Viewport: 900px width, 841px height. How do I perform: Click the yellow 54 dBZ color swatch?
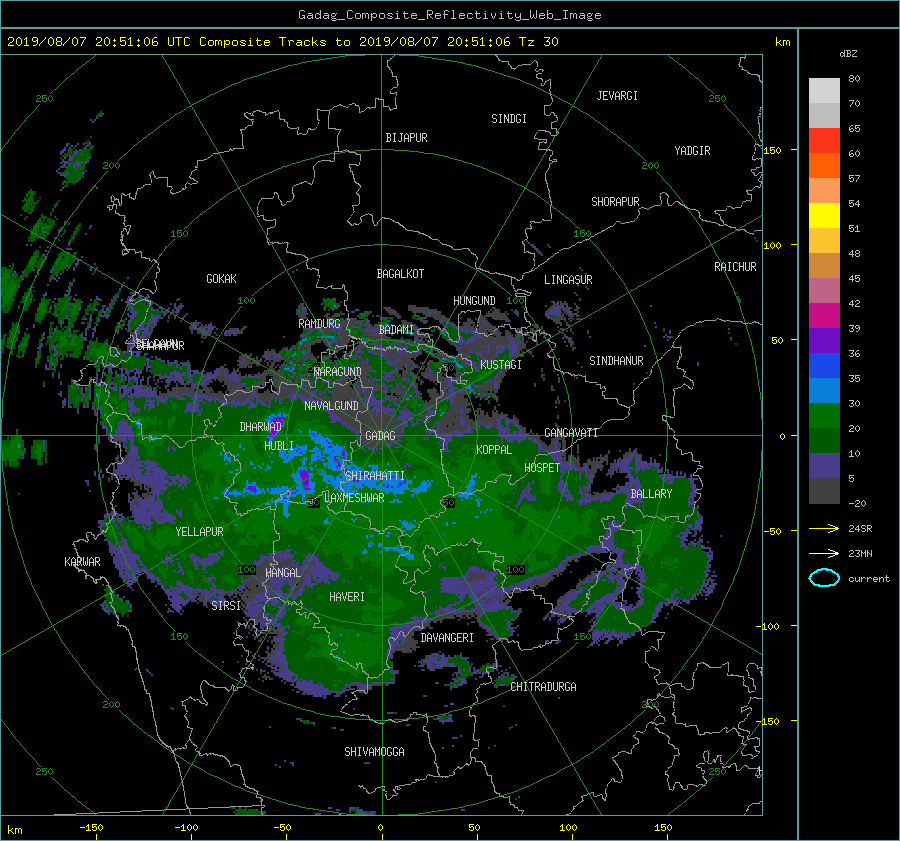click(x=824, y=215)
